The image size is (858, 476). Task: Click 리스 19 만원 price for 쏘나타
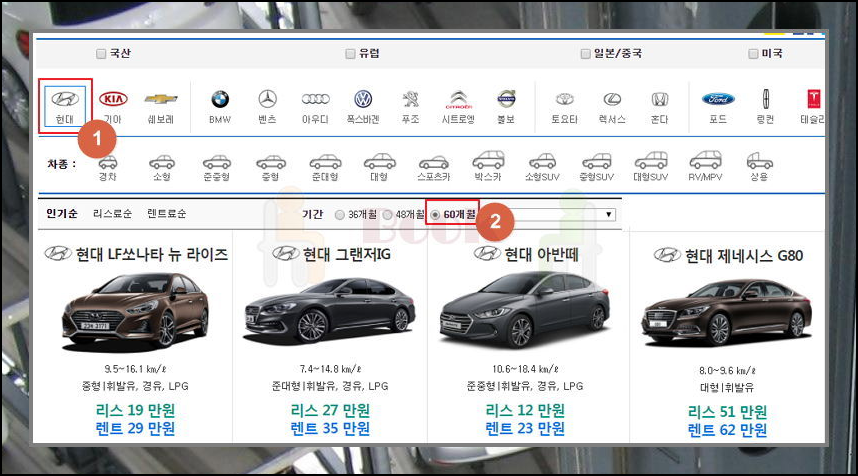tap(135, 410)
